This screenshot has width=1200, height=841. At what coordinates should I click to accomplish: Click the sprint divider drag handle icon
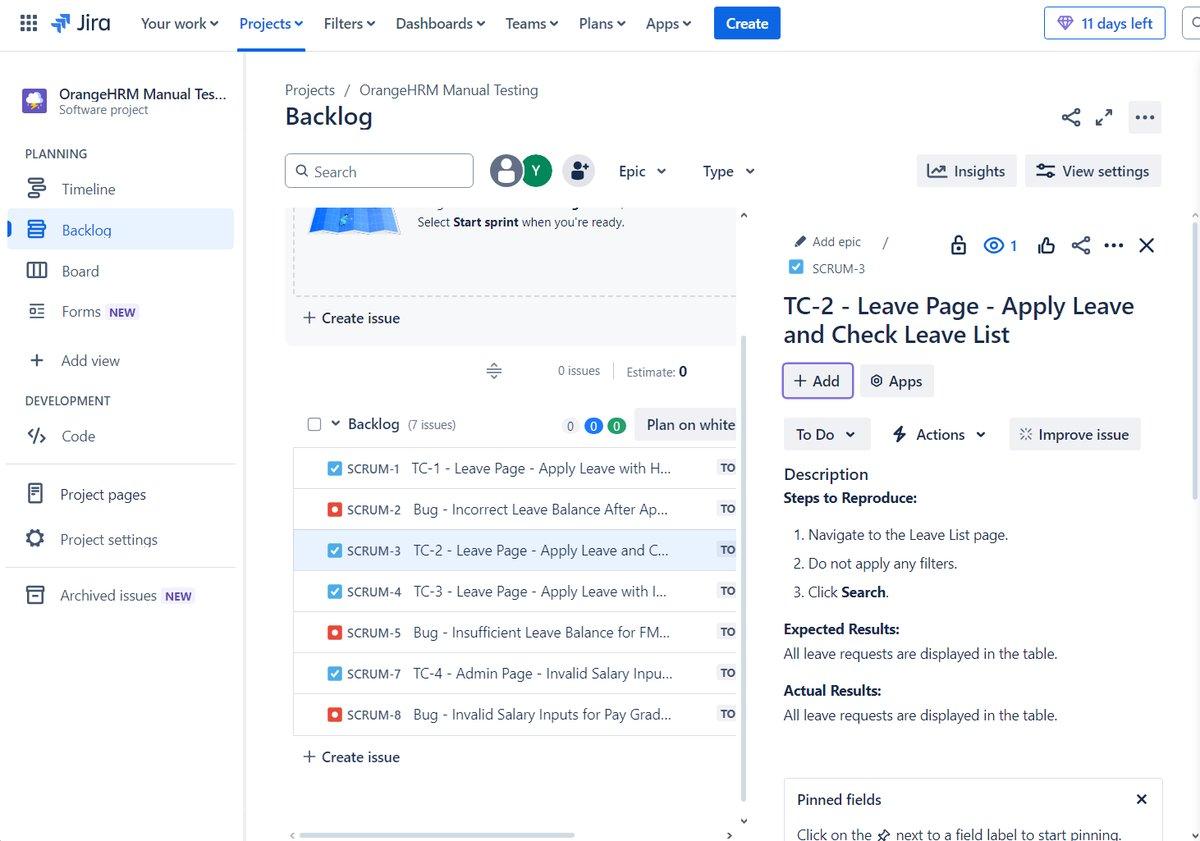[x=494, y=371]
